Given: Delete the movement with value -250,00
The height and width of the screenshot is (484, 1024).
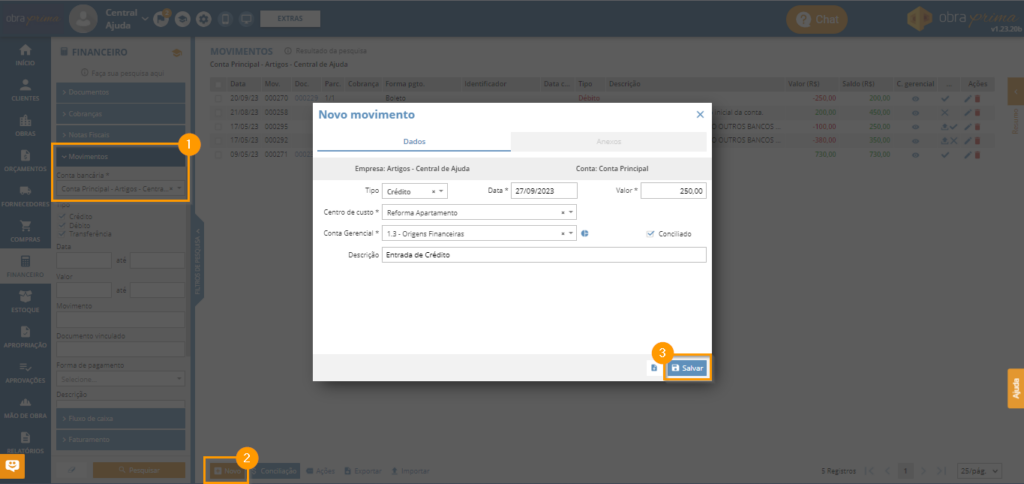Looking at the screenshot, I should click(978, 99).
